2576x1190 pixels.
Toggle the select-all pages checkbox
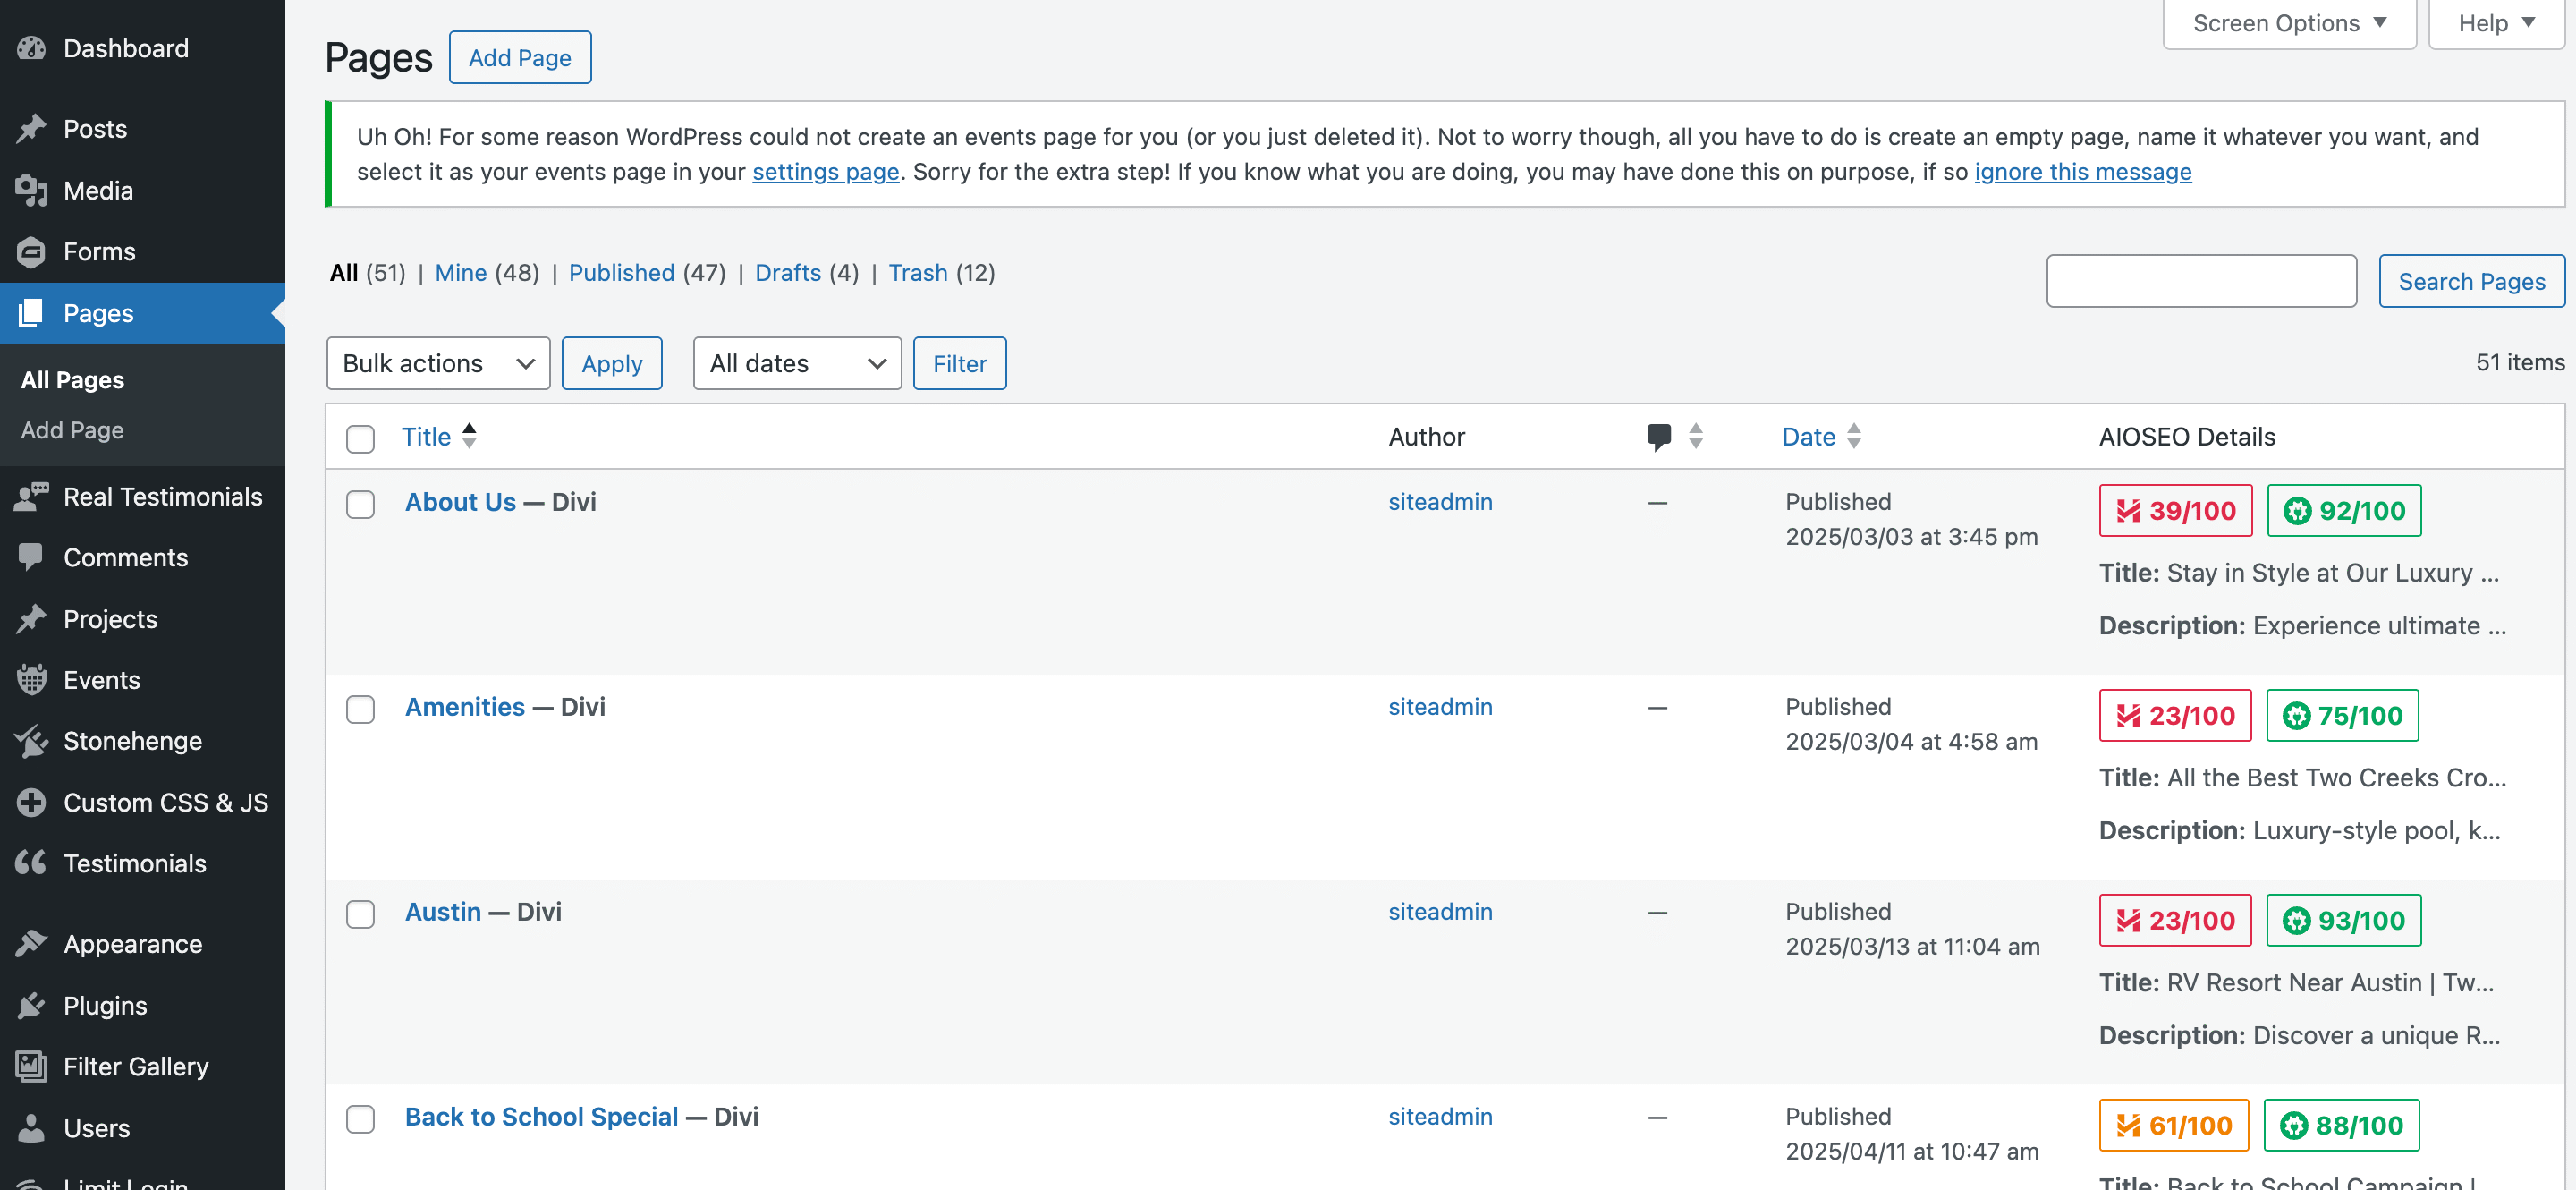pyautogui.click(x=360, y=439)
